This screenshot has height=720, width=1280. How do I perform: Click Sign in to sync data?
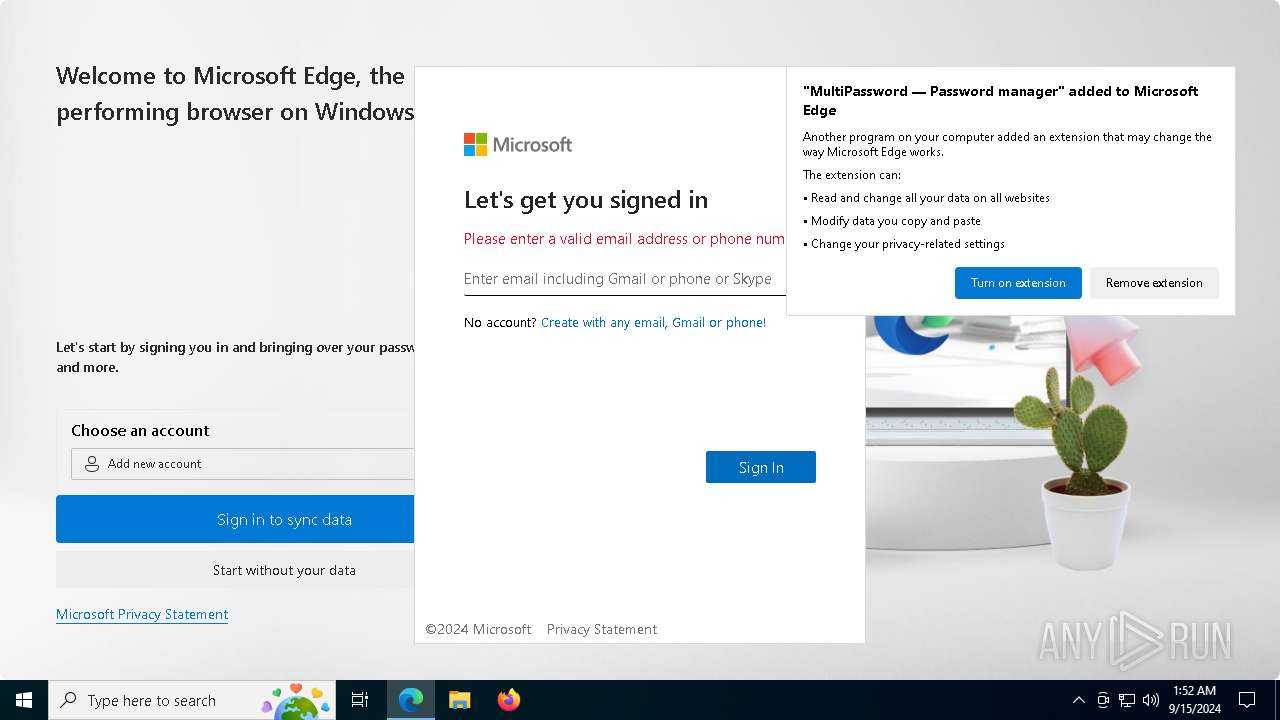(x=235, y=519)
